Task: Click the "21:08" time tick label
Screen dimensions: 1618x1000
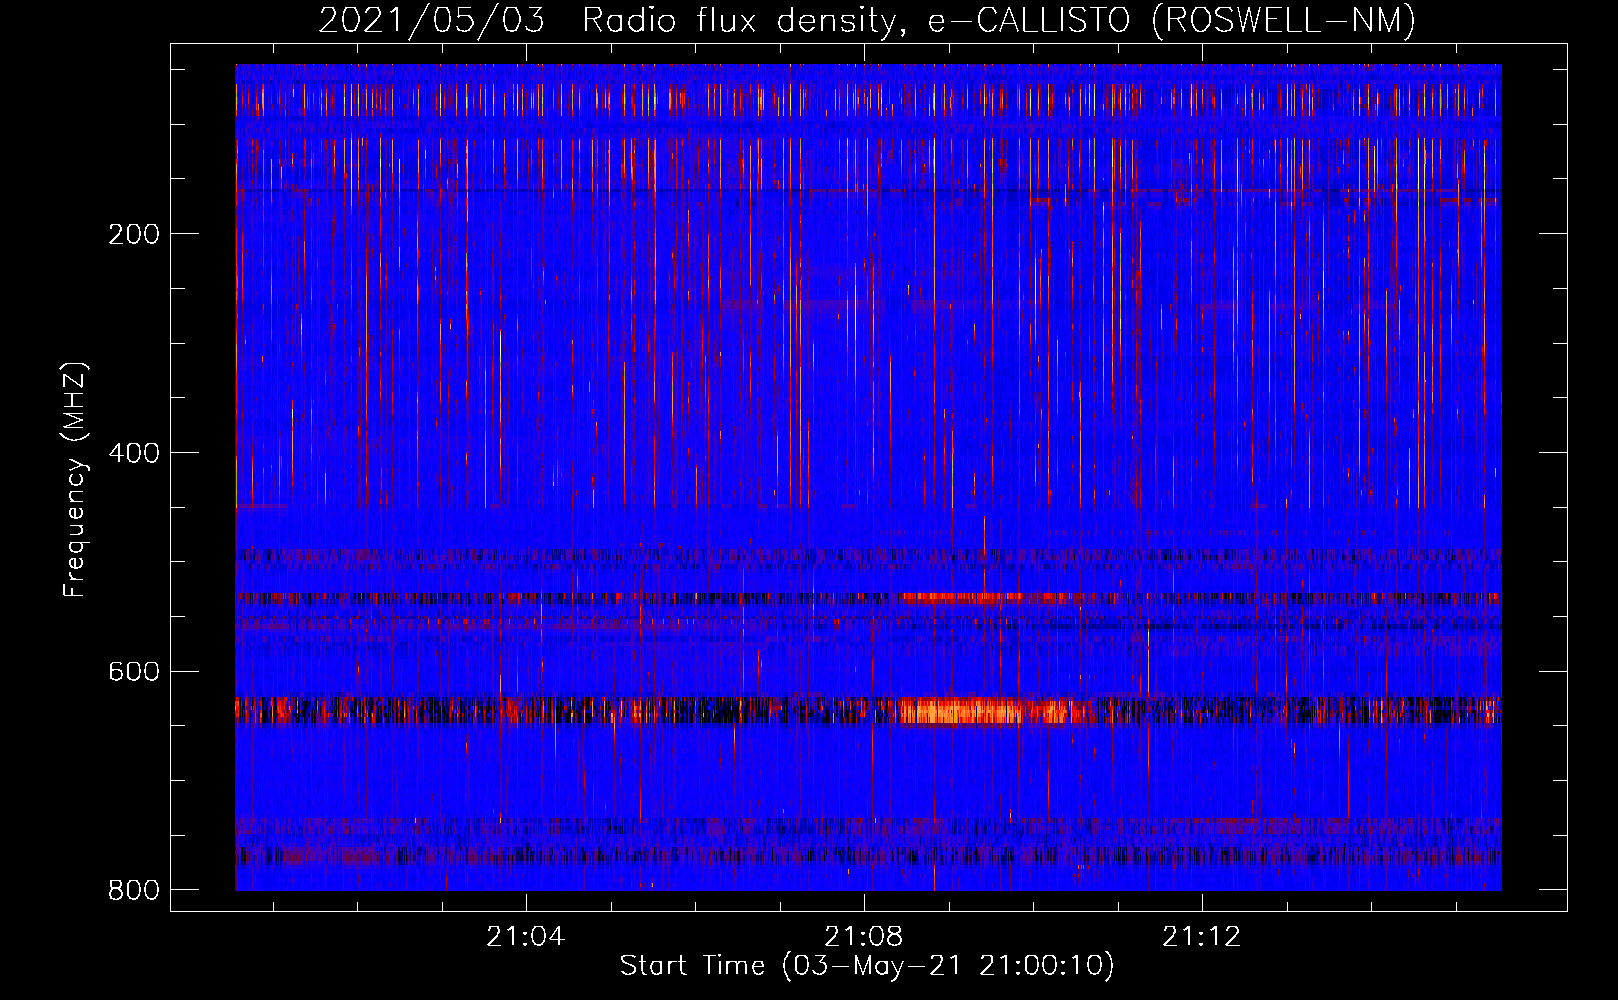Action: 864,937
